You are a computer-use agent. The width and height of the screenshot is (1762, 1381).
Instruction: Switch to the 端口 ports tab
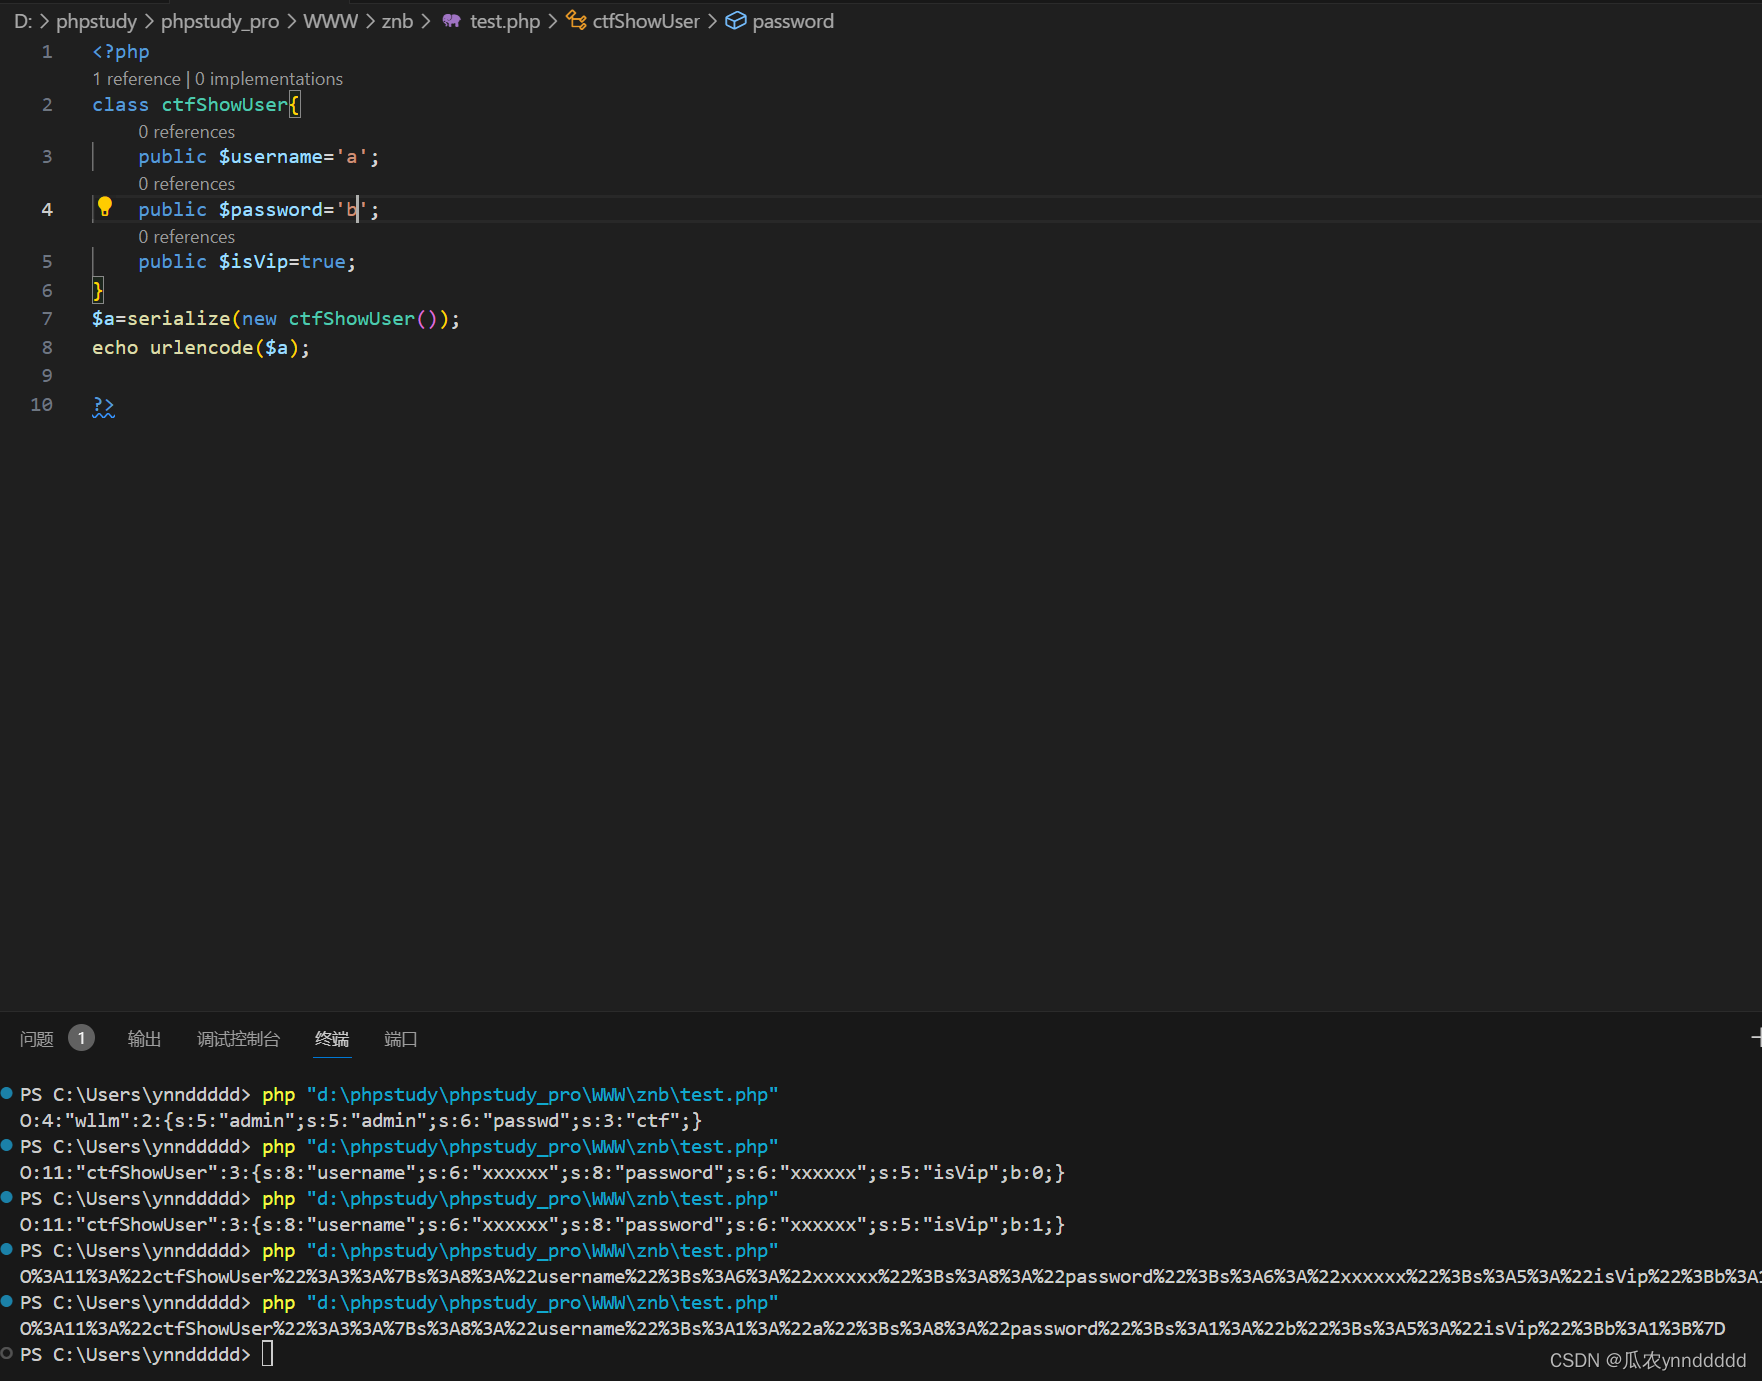[x=400, y=1039]
